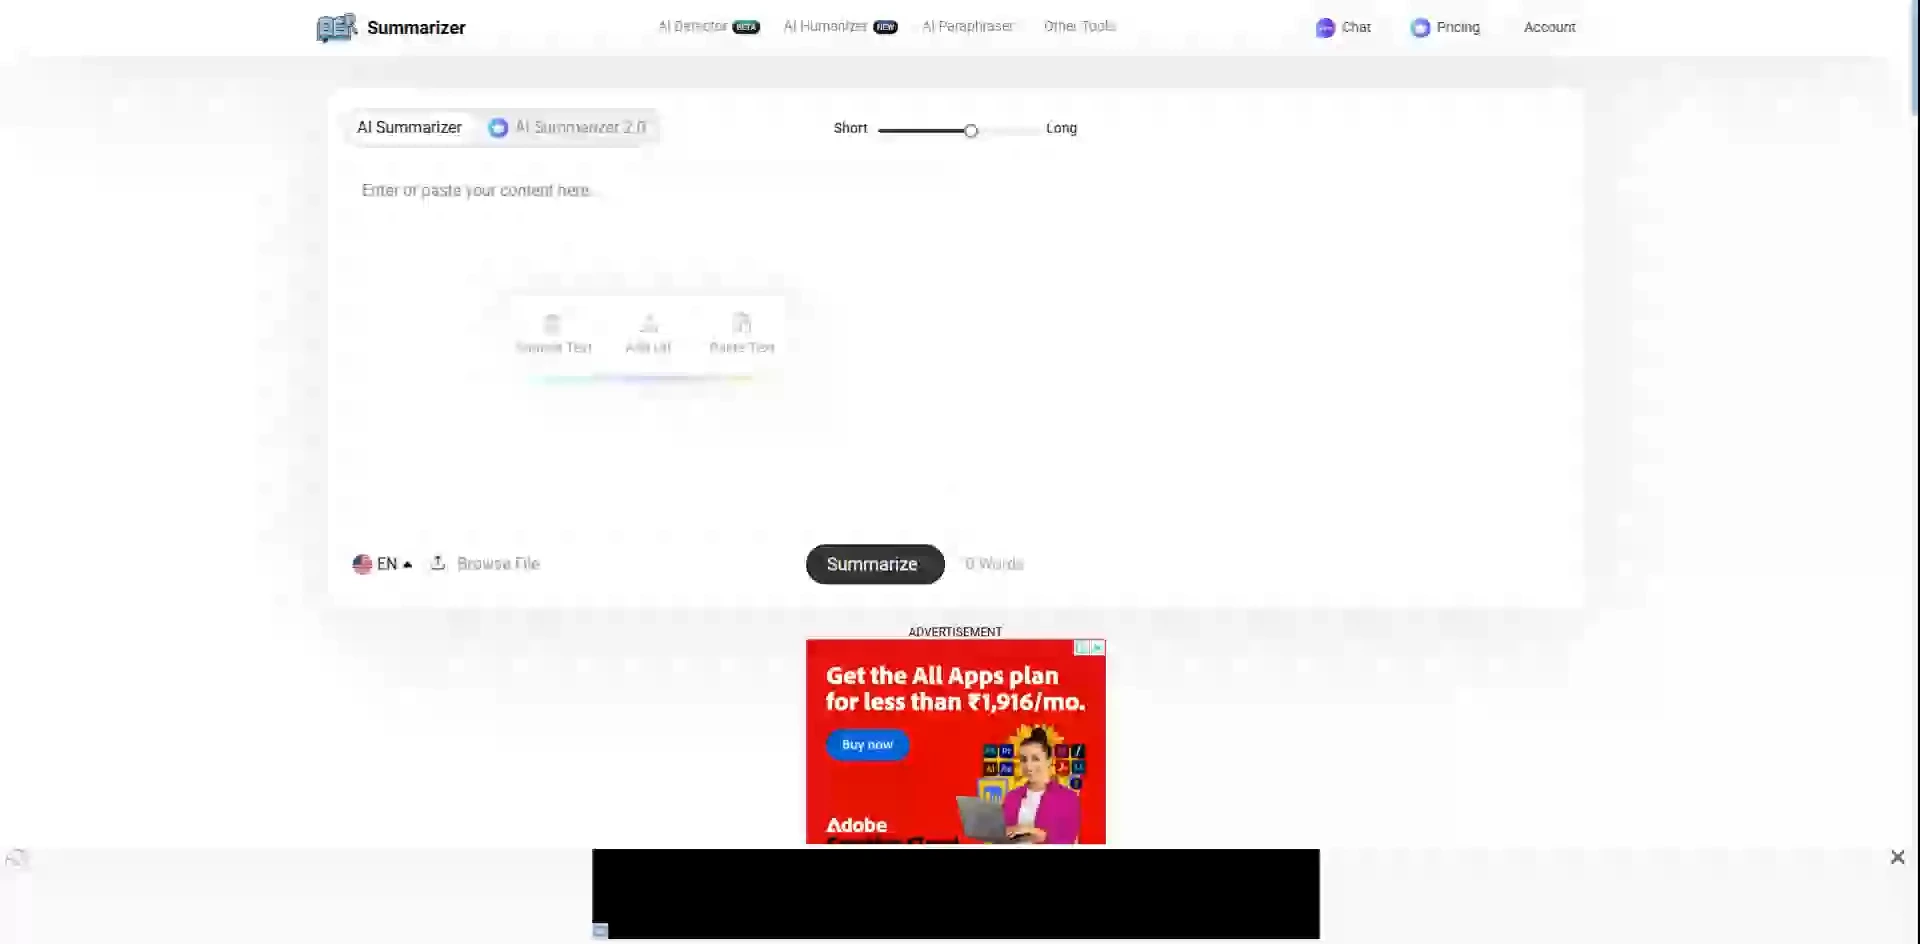This screenshot has height=944, width=1920.
Task: Open the EN language dropdown
Action: click(x=382, y=564)
